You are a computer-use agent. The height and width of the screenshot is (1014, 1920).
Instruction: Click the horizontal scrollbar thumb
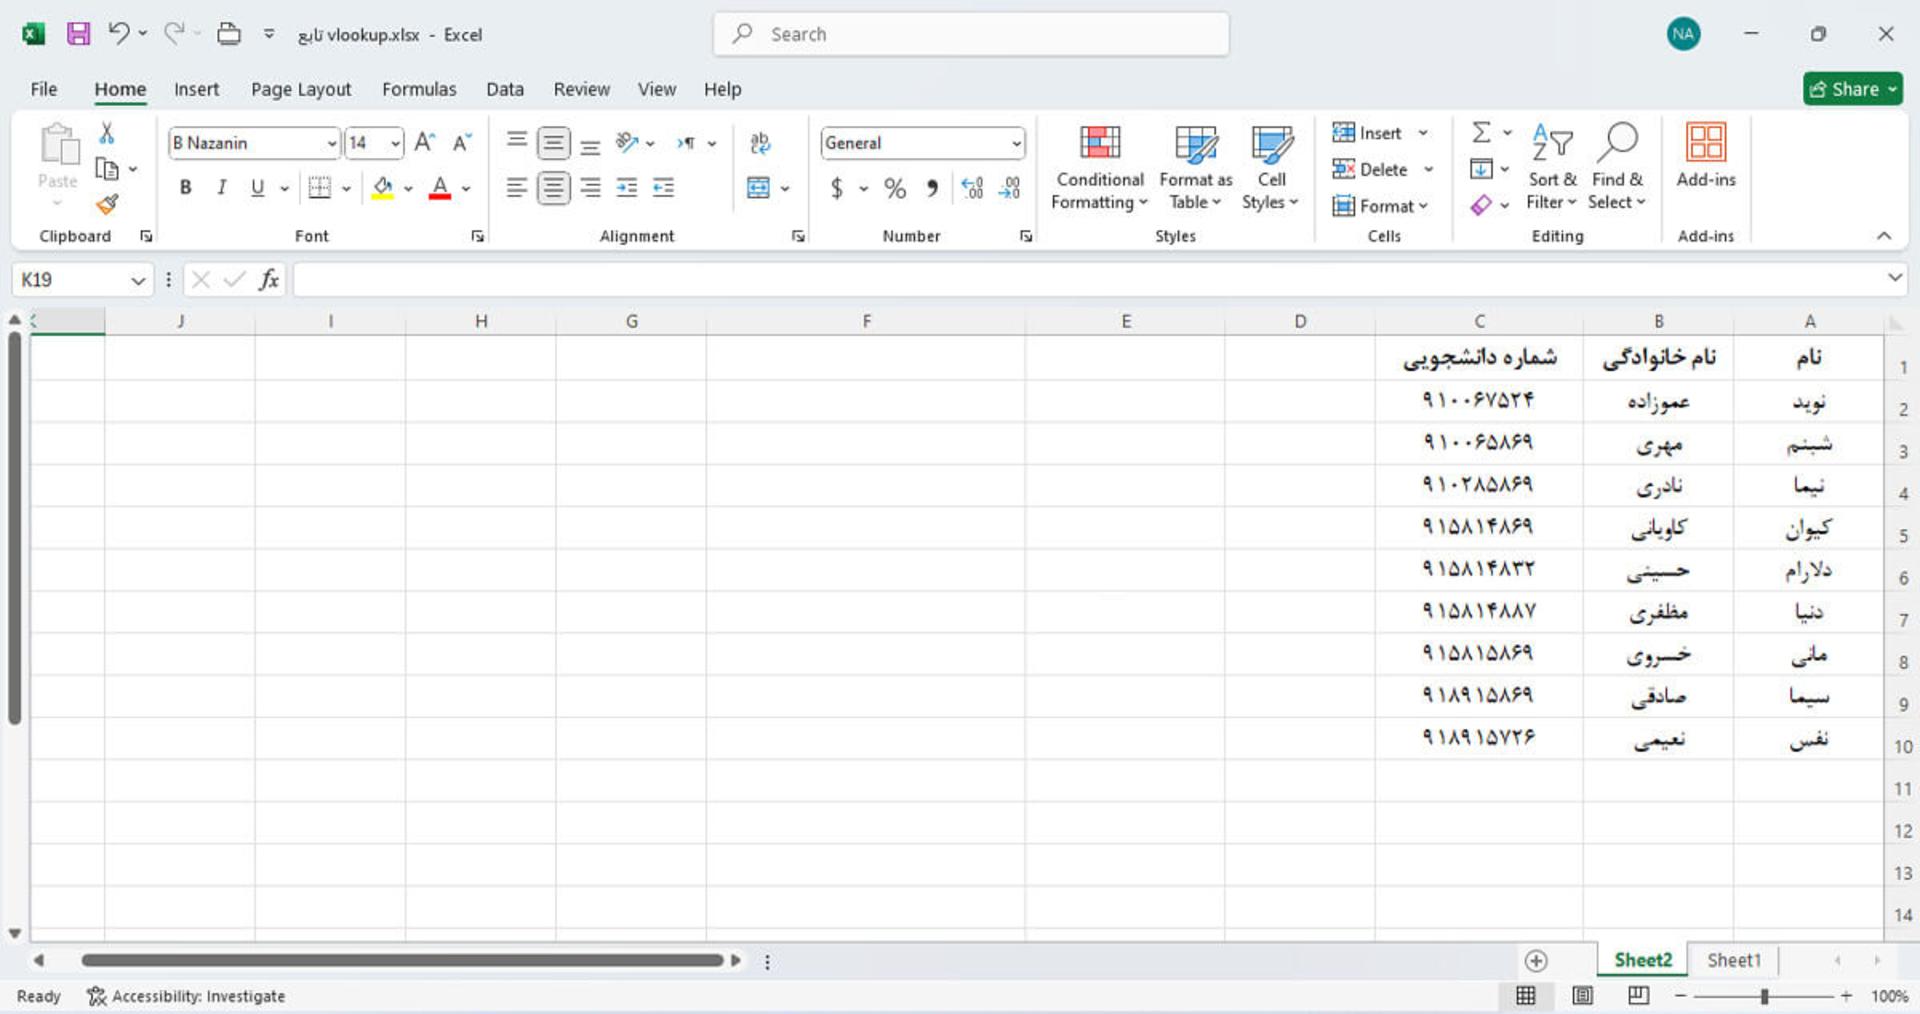(402, 960)
